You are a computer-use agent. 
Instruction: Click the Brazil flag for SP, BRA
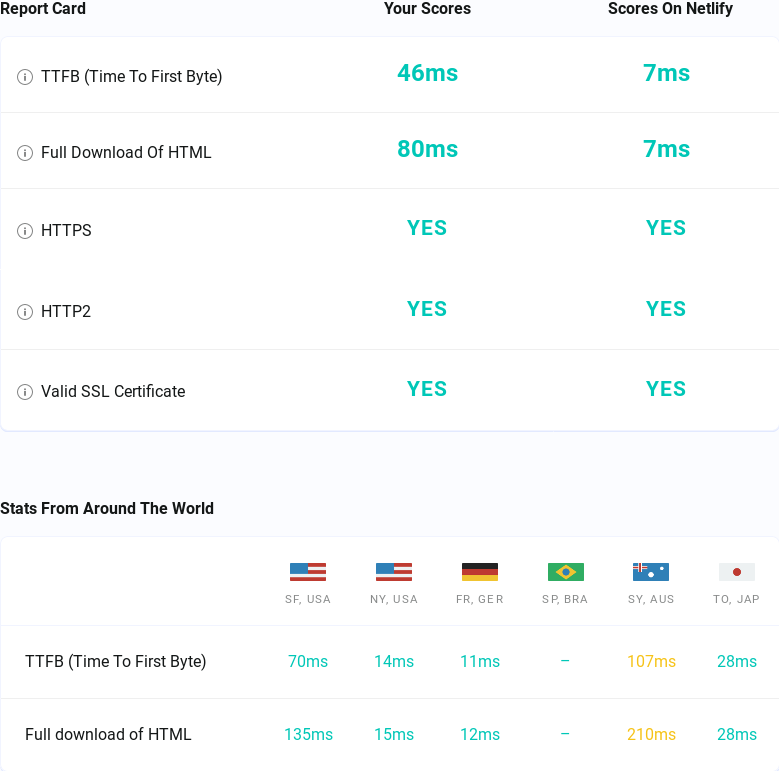[566, 572]
